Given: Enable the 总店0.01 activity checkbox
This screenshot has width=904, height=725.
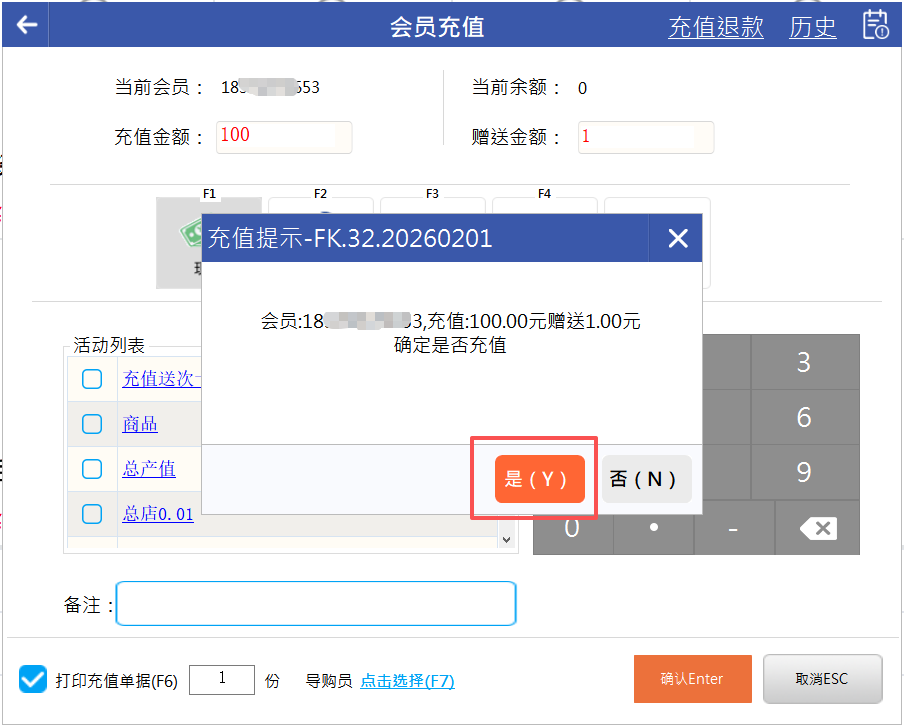Looking at the screenshot, I should tap(92, 514).
